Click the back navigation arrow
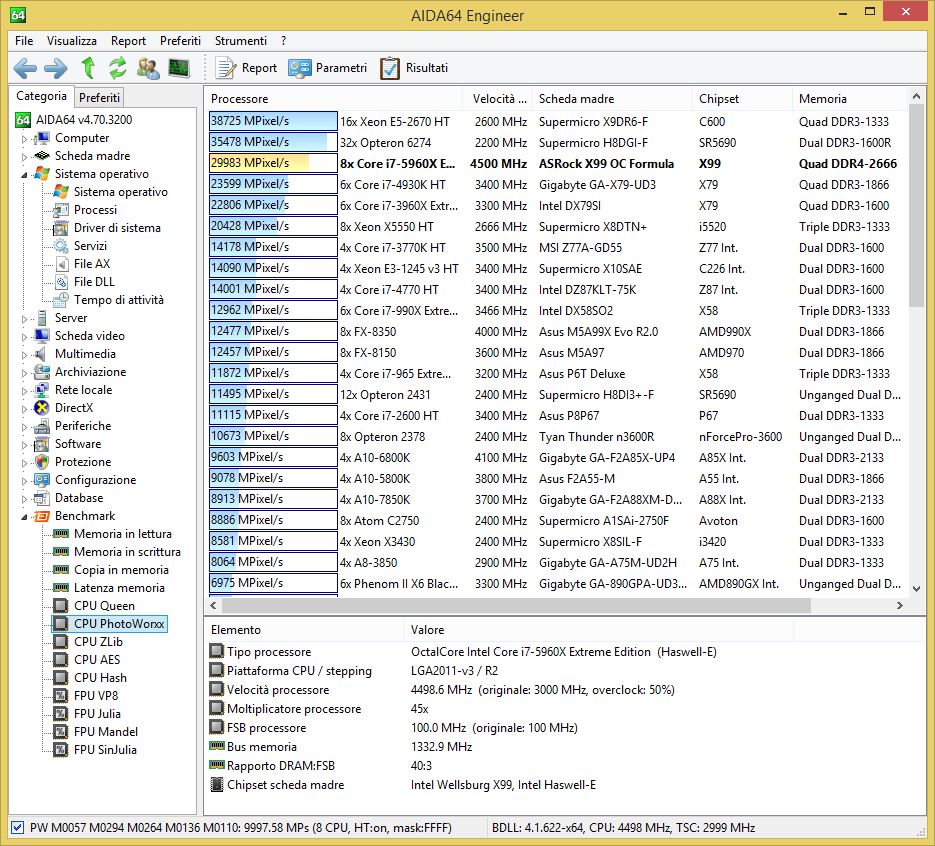This screenshot has height=846, width=935. 25,68
